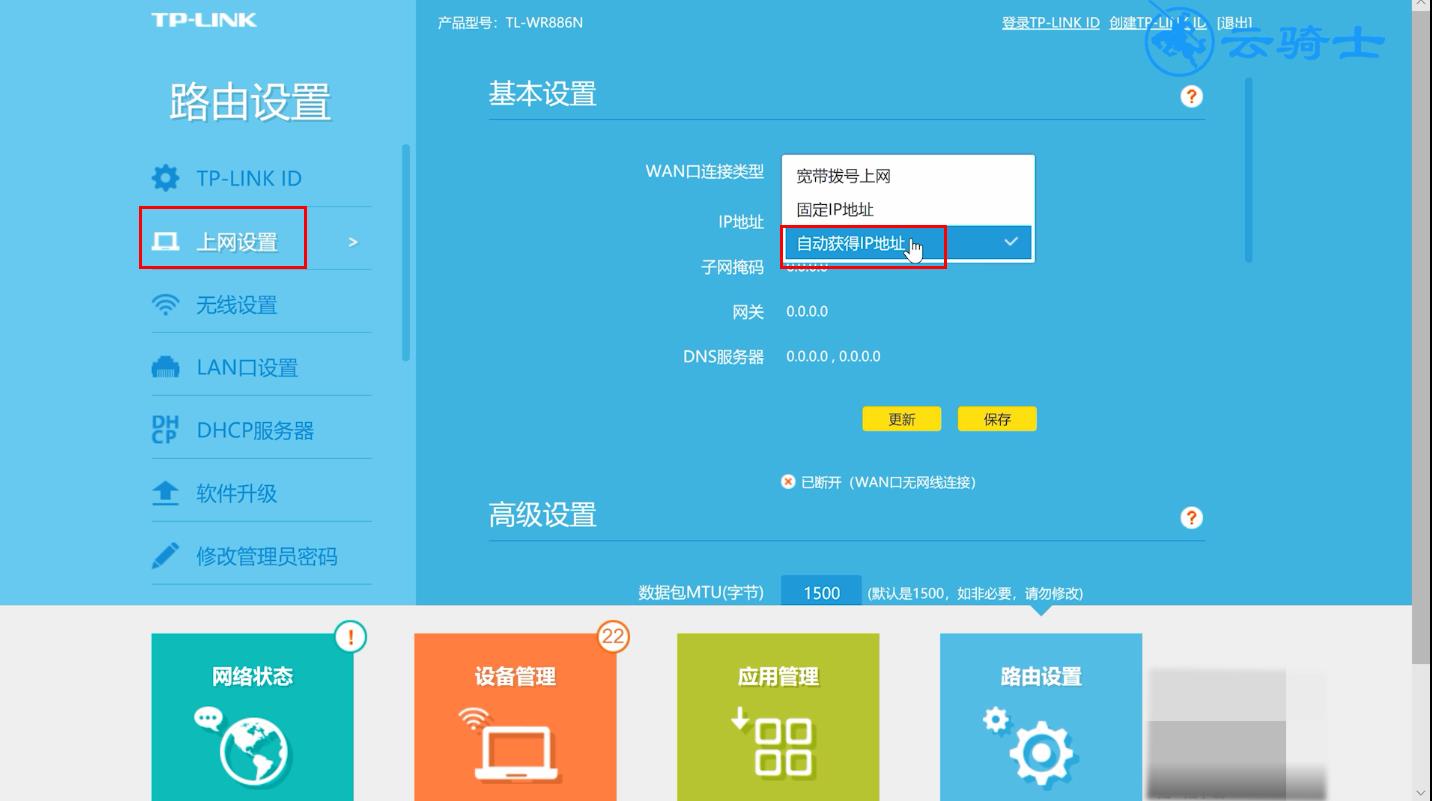Click the pencil icon beside 修改管理员密码

(x=165, y=555)
